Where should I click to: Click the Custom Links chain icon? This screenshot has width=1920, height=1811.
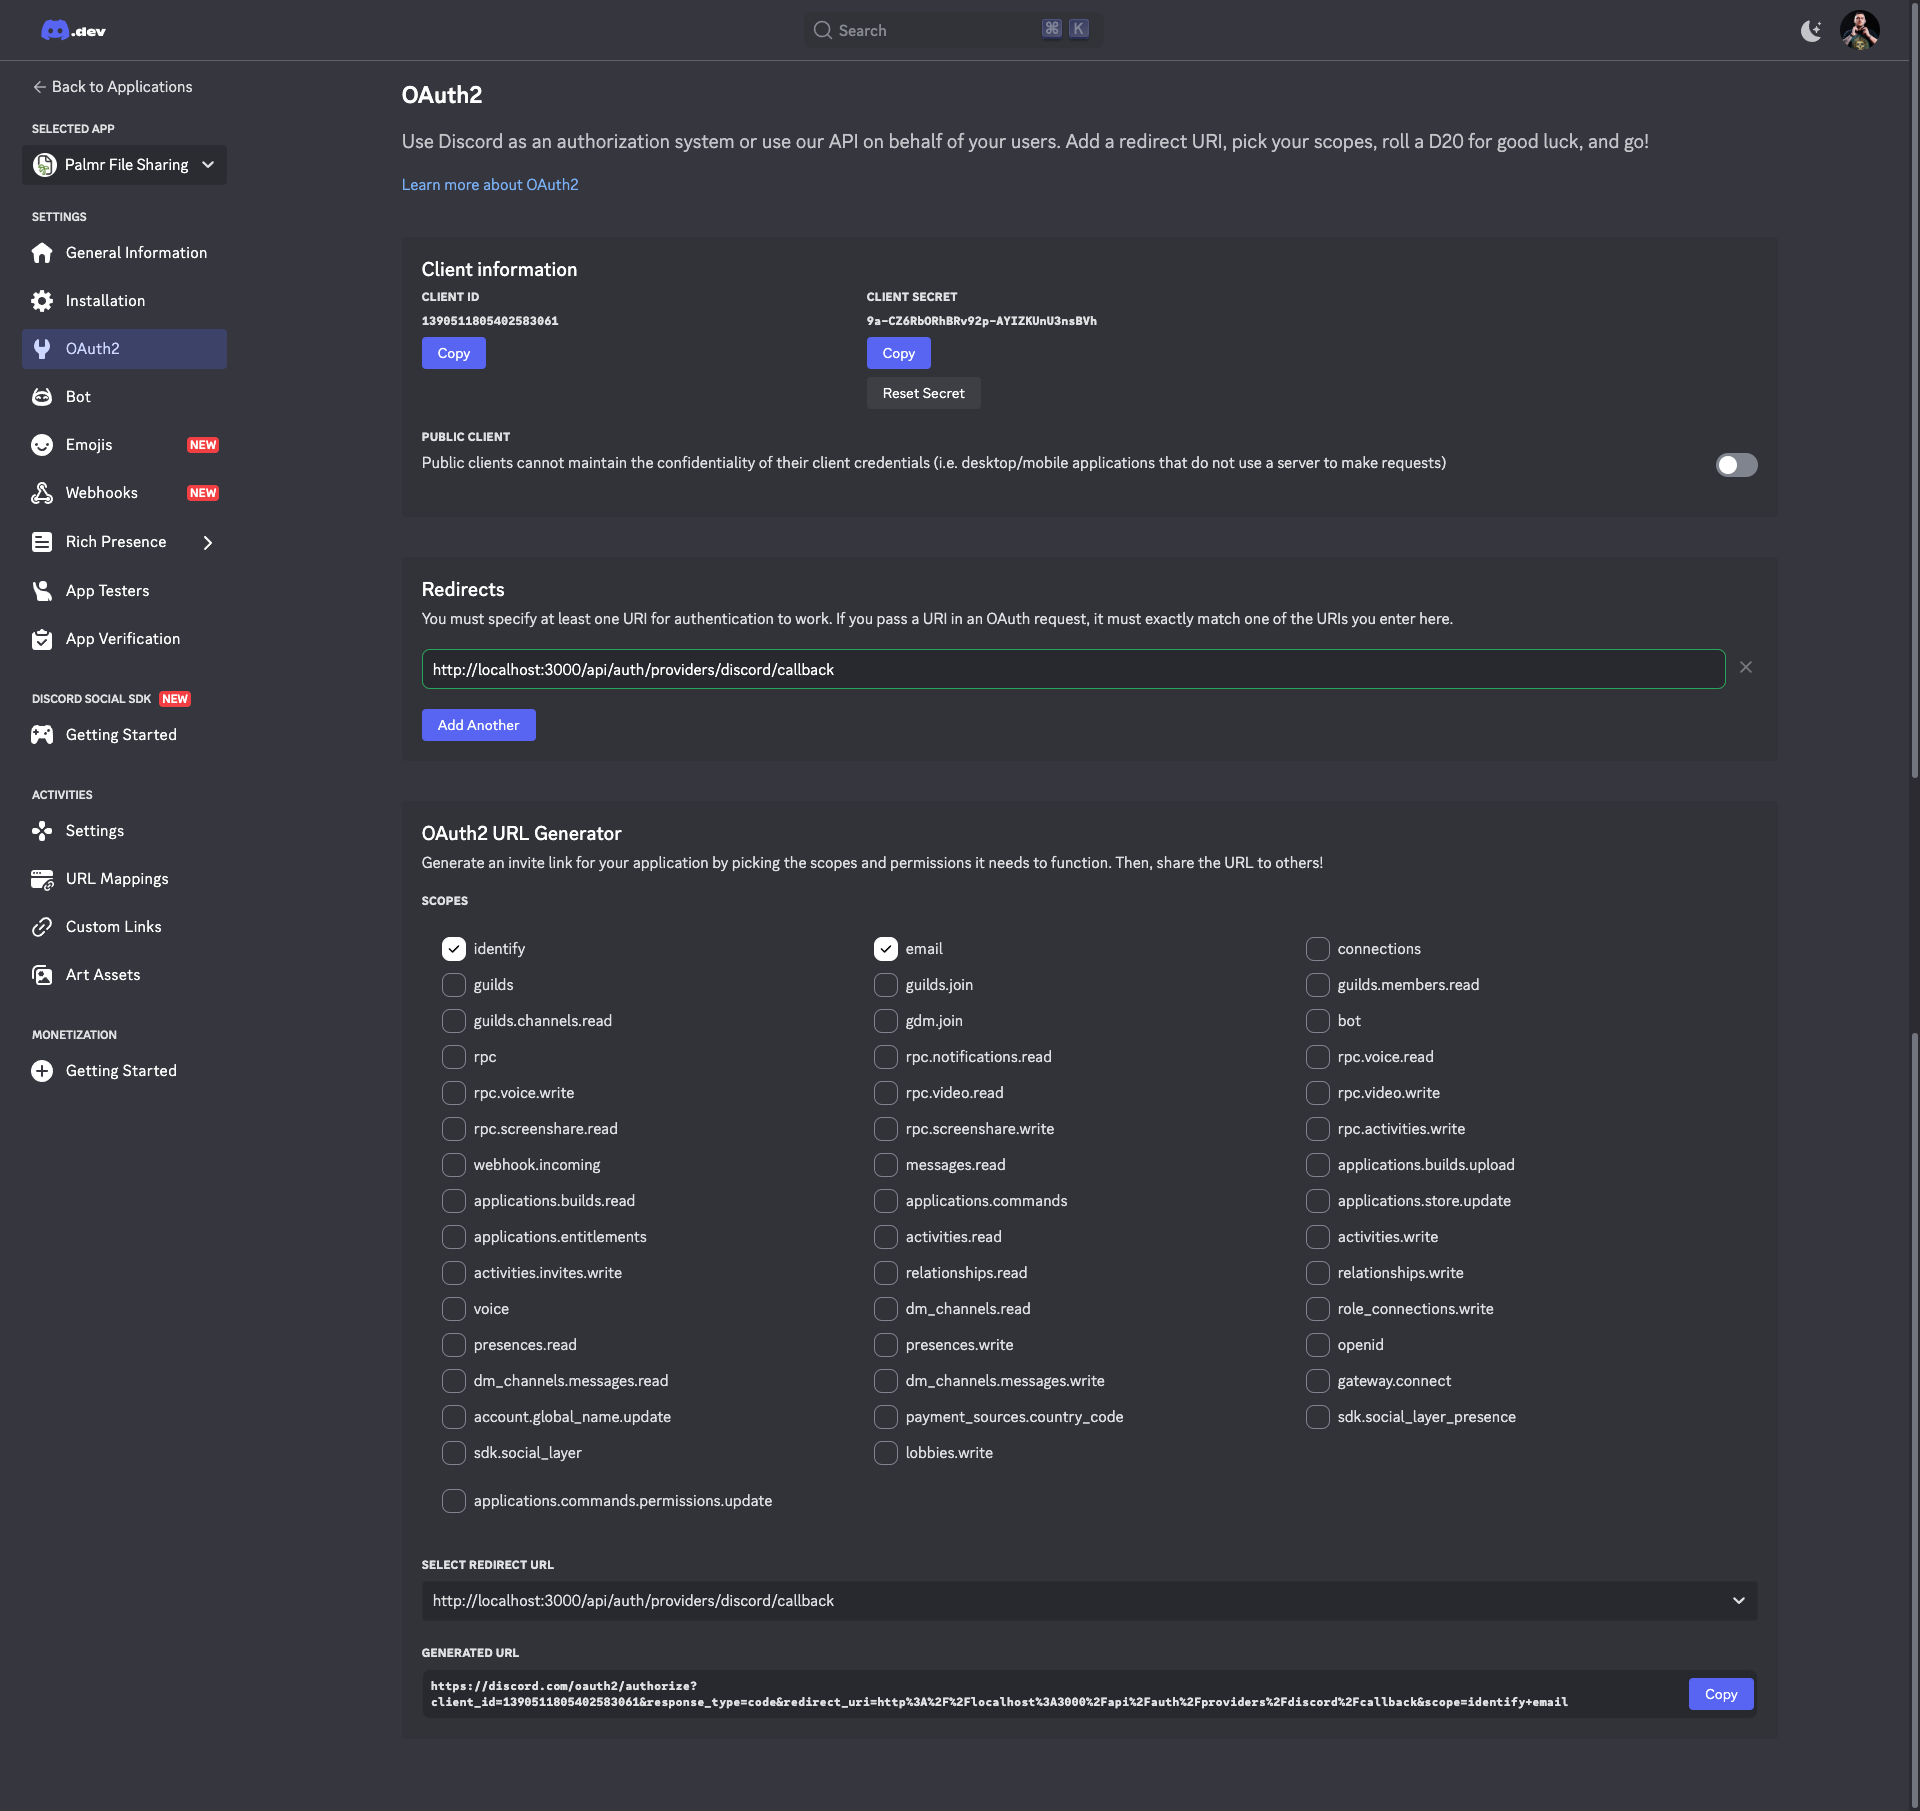click(42, 927)
